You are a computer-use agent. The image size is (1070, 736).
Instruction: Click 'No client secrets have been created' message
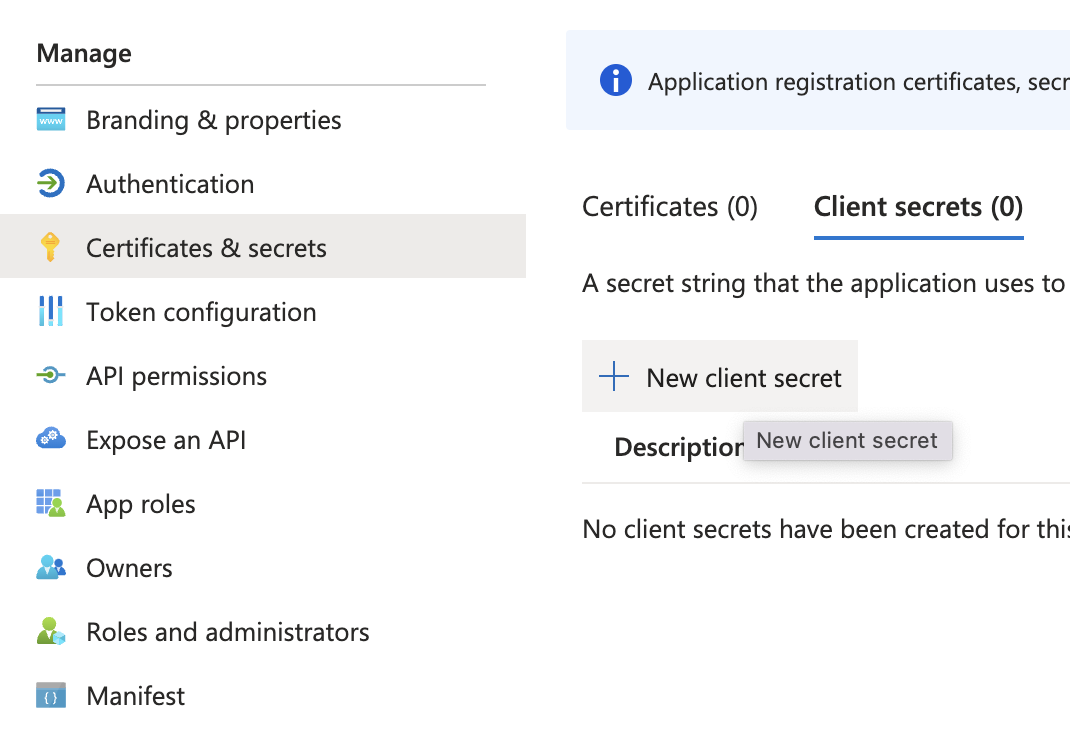pyautogui.click(x=826, y=529)
